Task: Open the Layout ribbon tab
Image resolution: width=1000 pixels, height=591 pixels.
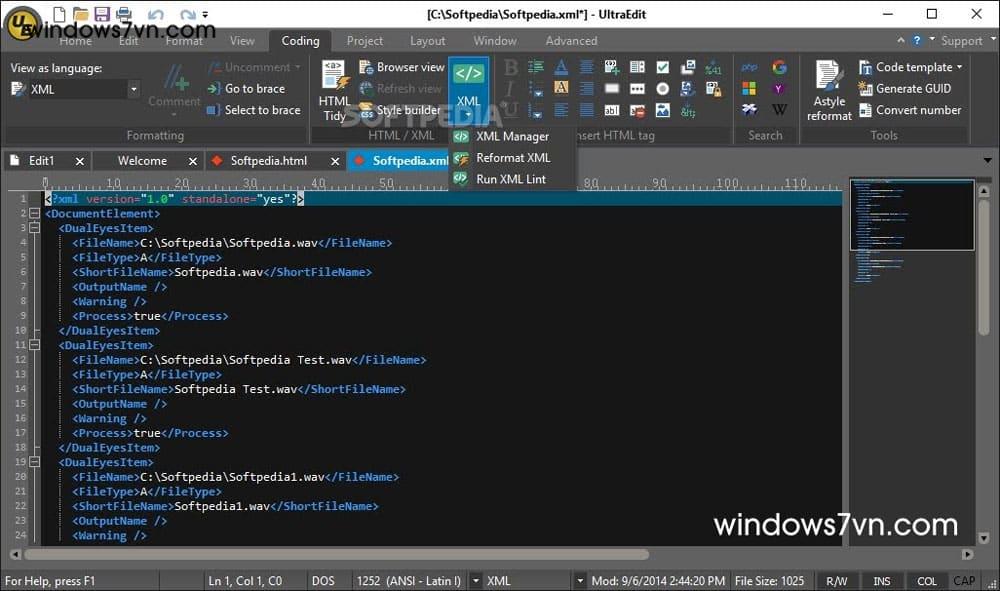Action: coord(427,41)
